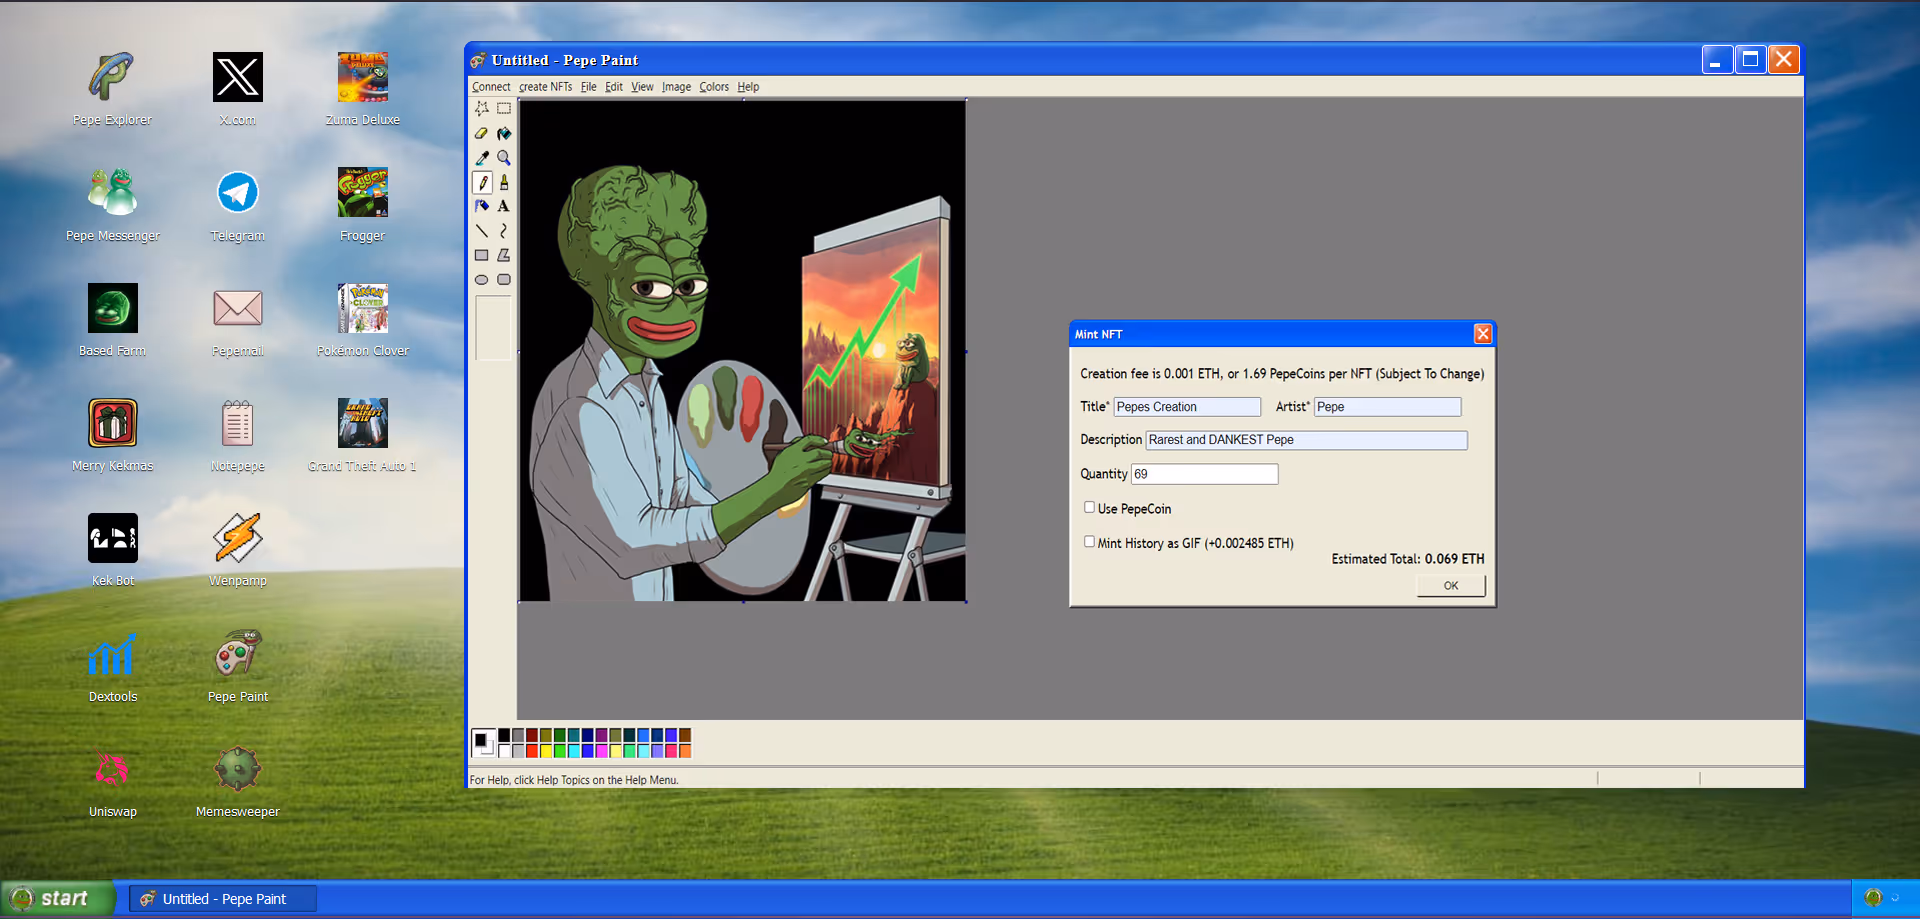
Task: Check Mint History as GIF option
Action: (1089, 542)
